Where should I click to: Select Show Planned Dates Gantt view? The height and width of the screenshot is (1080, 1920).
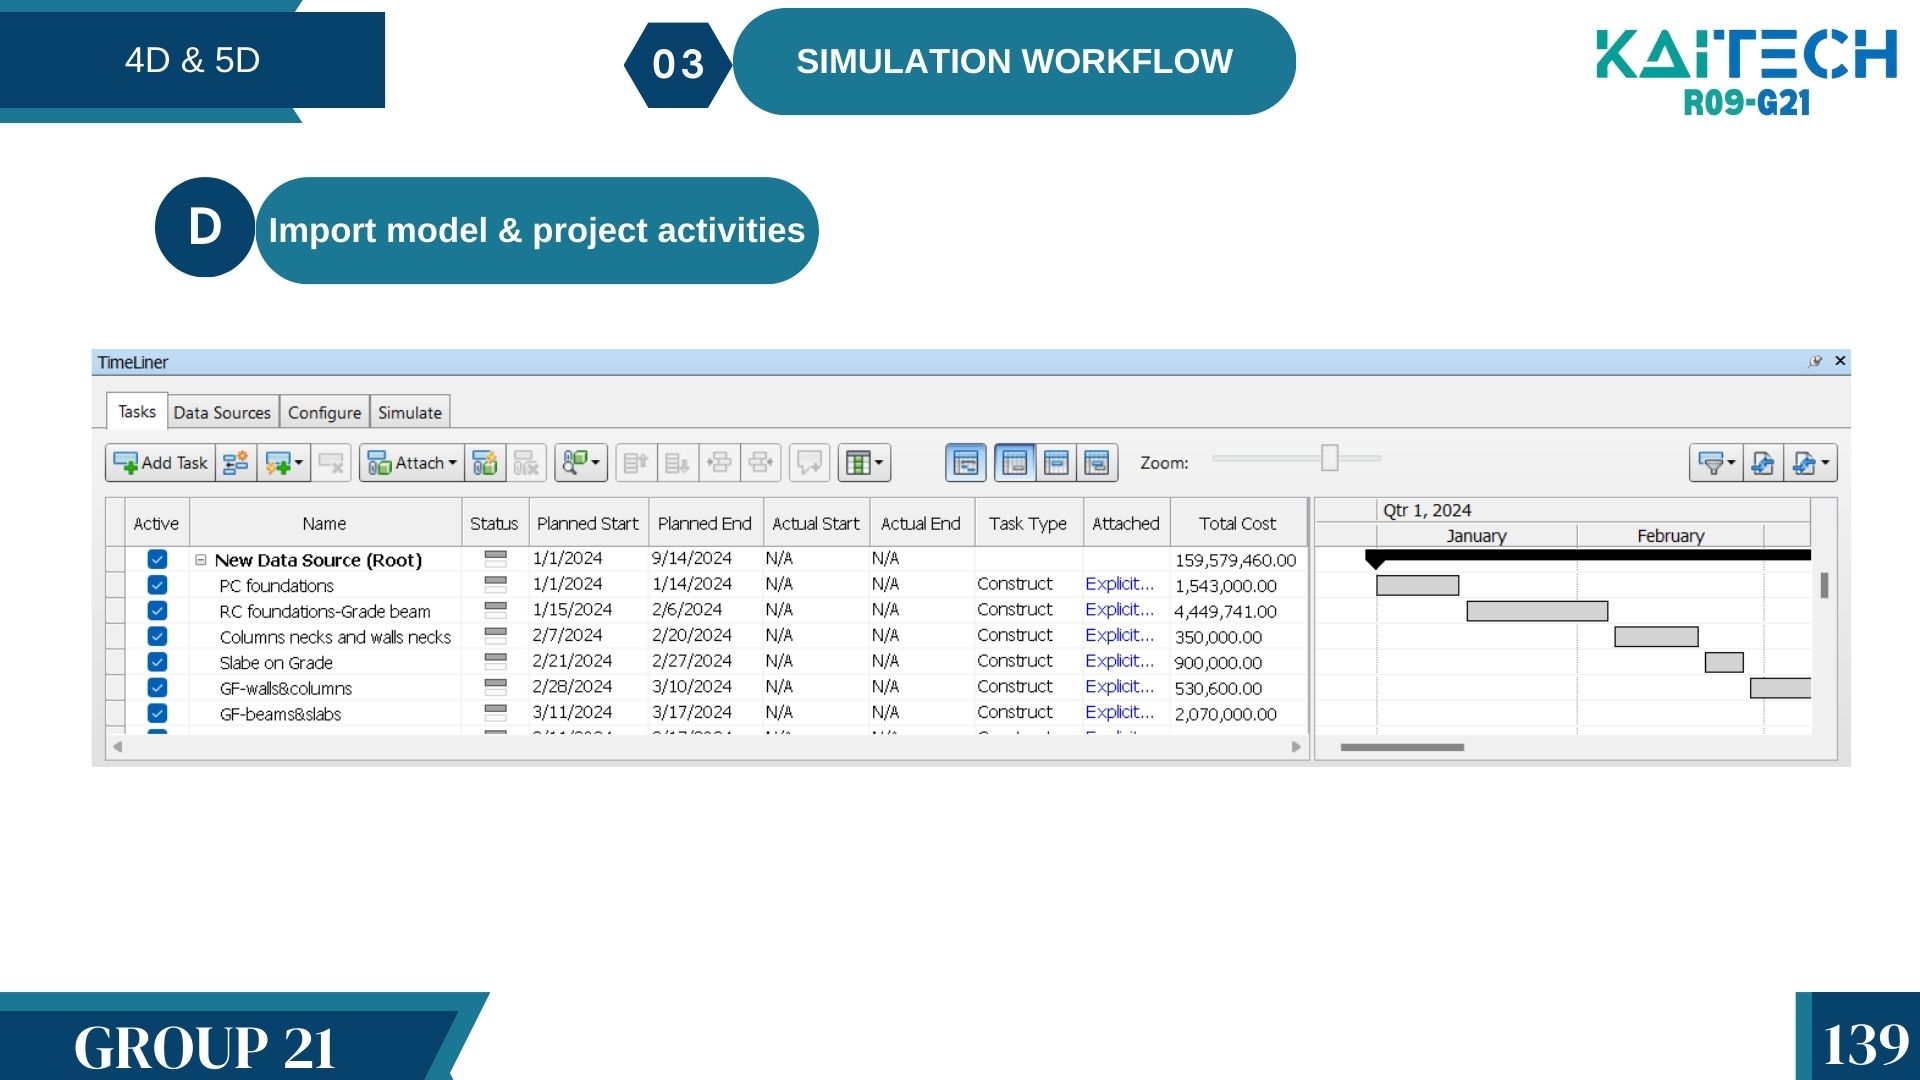pos(1015,463)
